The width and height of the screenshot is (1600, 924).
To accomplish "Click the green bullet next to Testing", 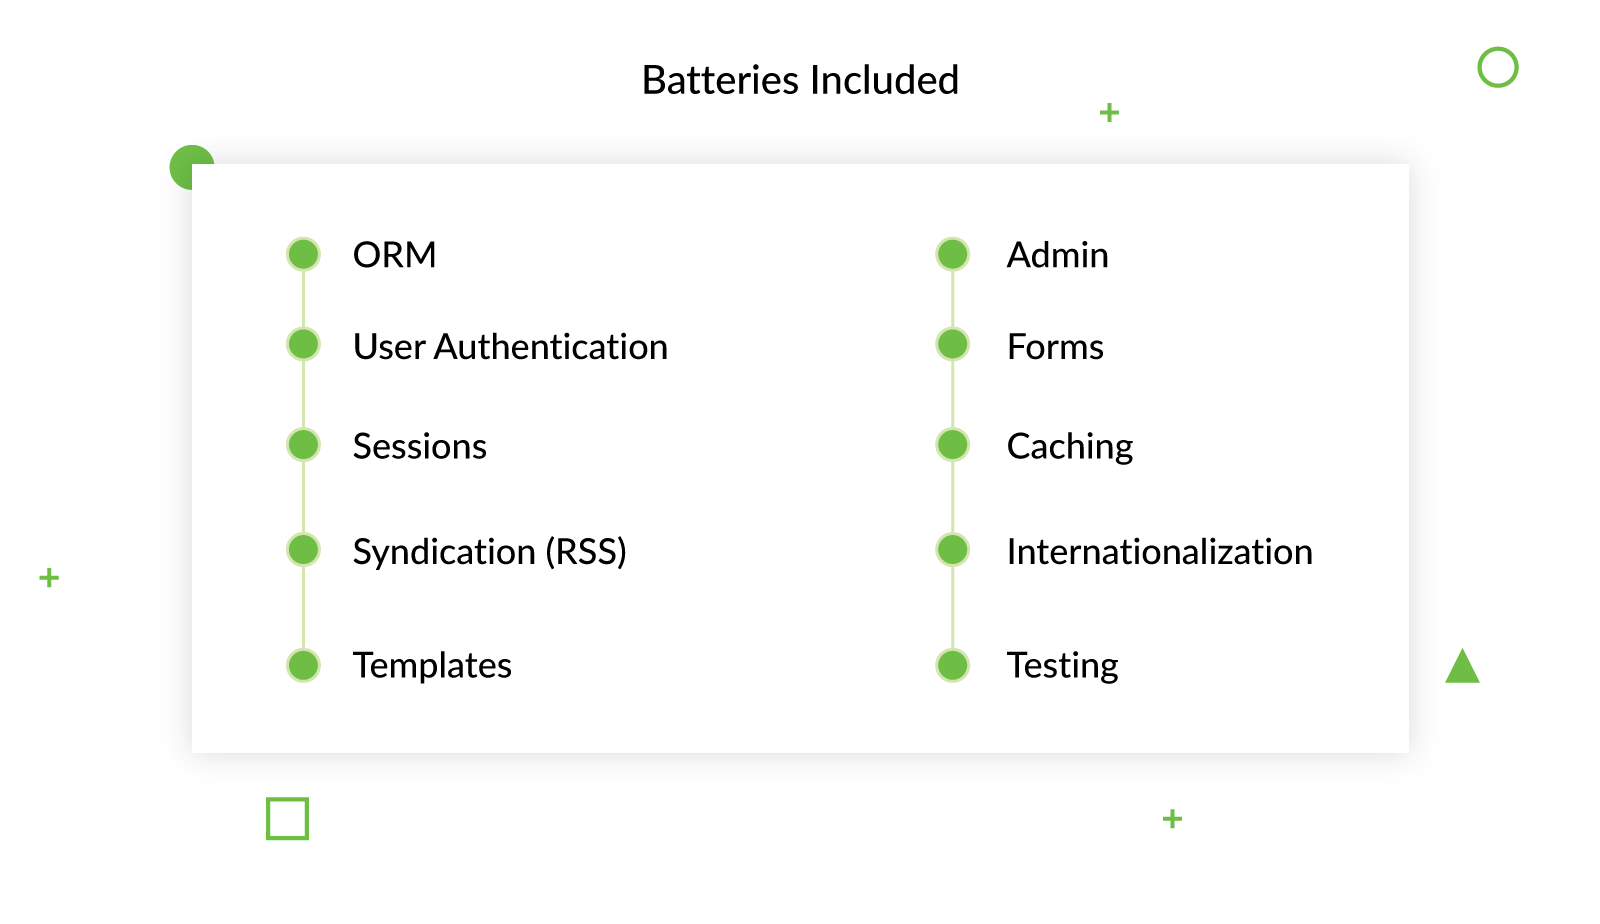I will (x=953, y=665).
